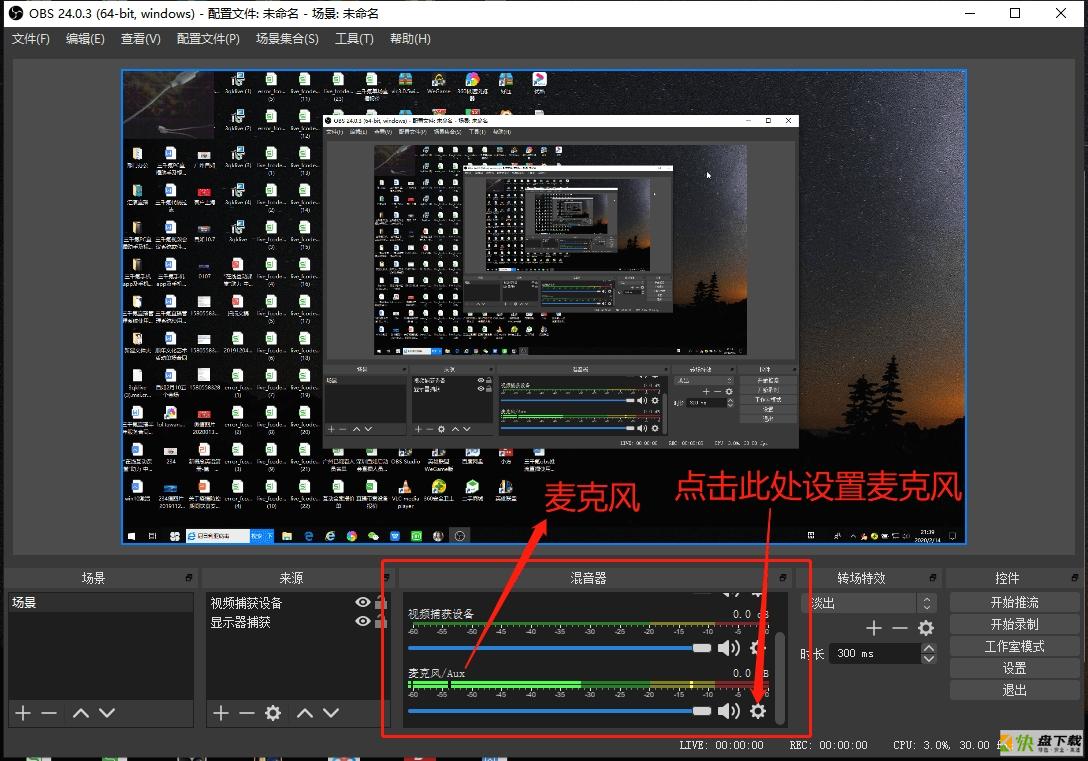
Task: Click the 退出 button
Action: point(1014,690)
